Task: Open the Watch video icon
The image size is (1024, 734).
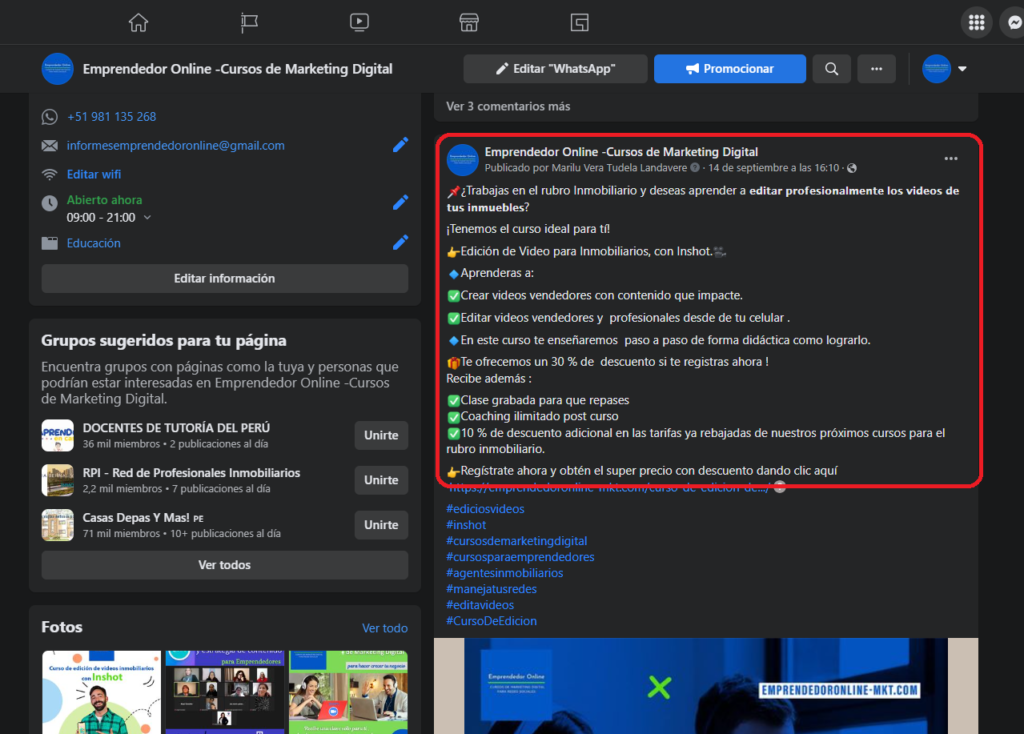Action: [x=359, y=22]
